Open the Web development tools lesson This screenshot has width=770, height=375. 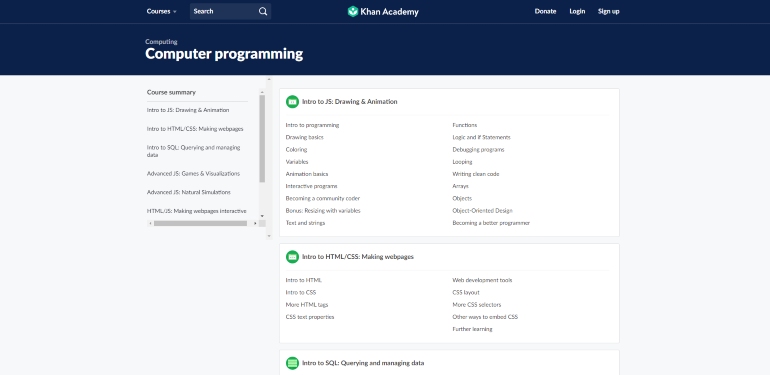click(x=482, y=280)
